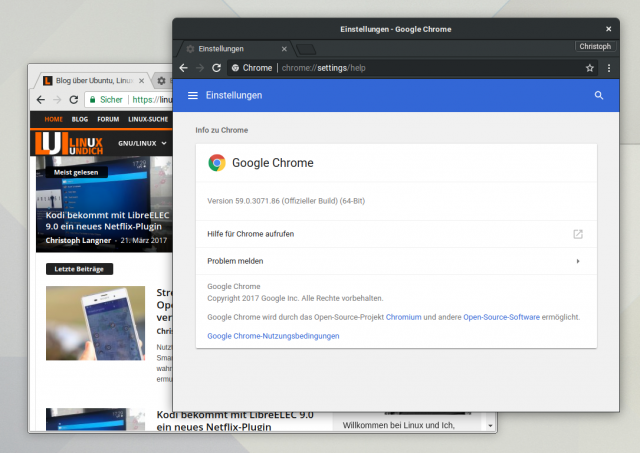Open Chrome three-dot menu
Screen dimensions: 640x453
609,68
